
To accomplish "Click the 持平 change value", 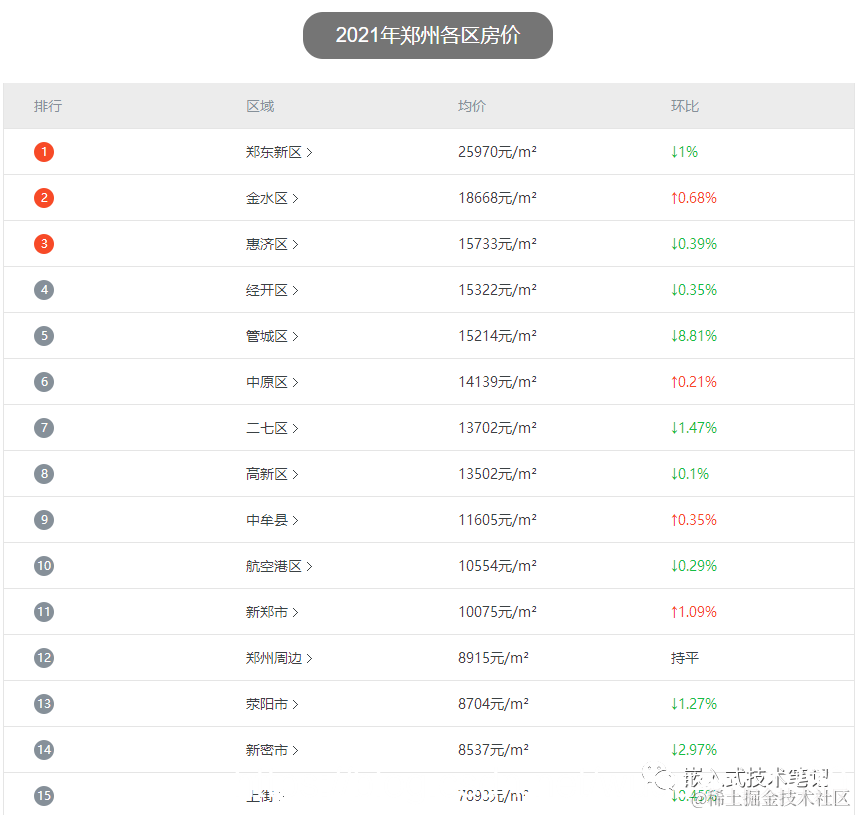I will coord(685,658).
